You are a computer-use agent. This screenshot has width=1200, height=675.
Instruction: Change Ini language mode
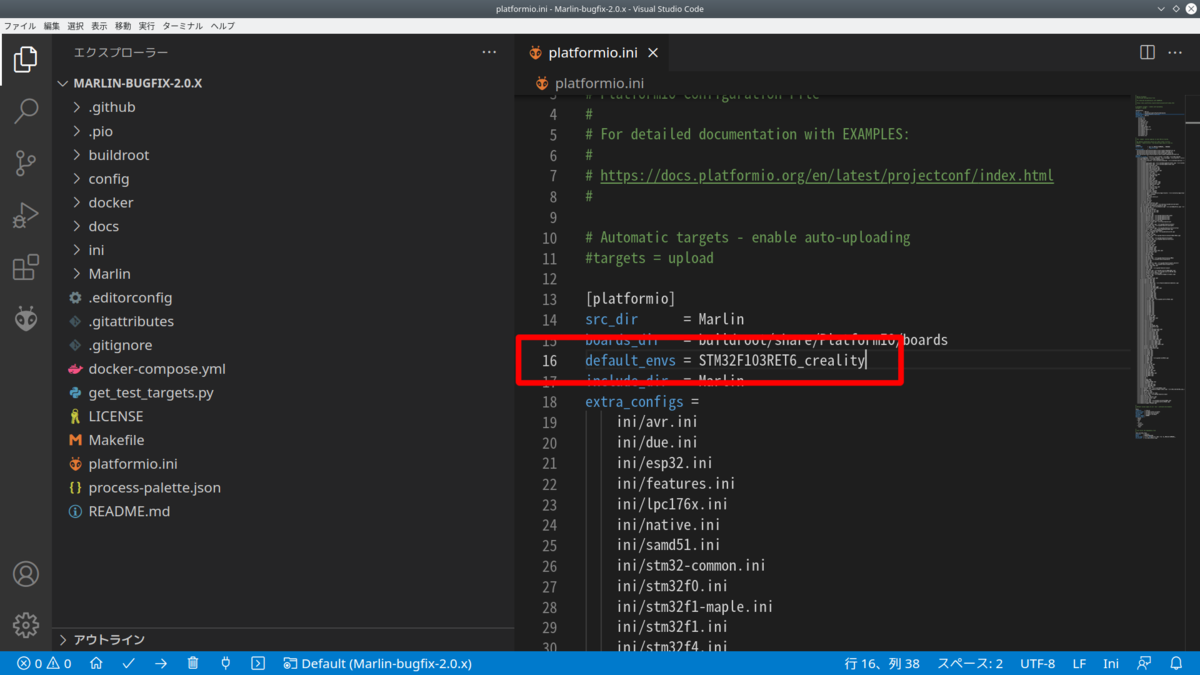(1111, 663)
